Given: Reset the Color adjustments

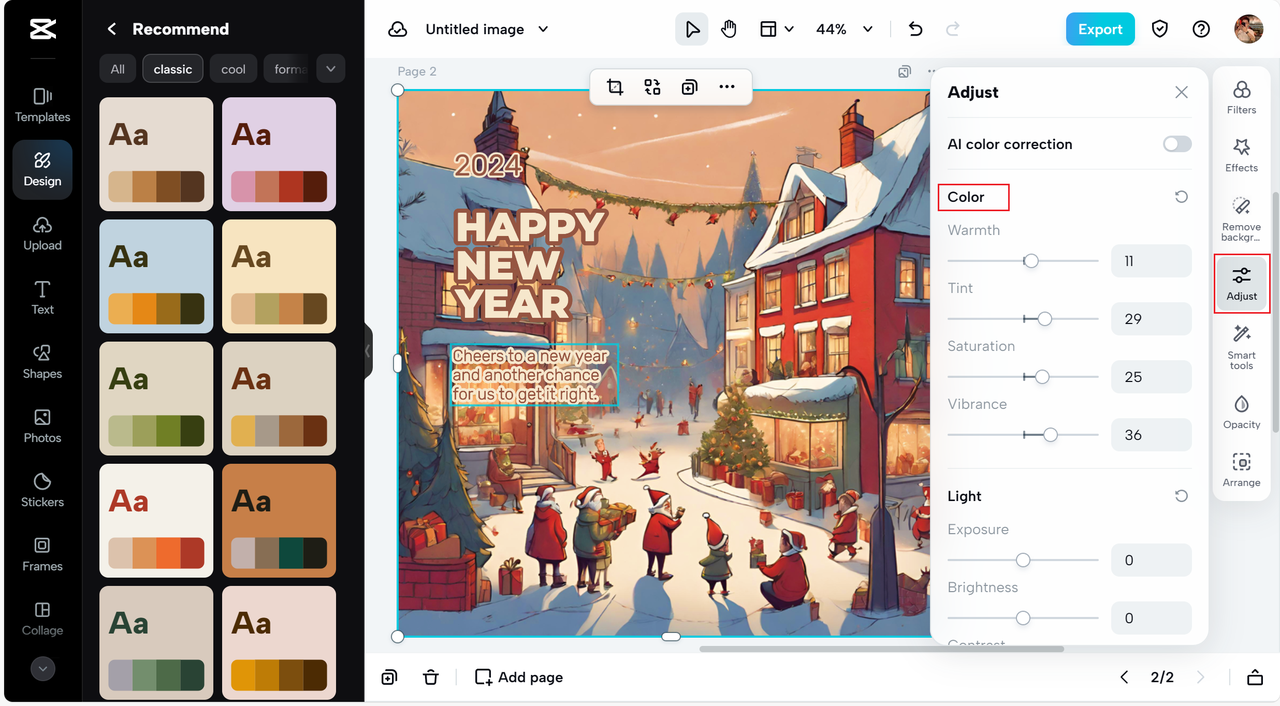Looking at the screenshot, I should click(1181, 197).
